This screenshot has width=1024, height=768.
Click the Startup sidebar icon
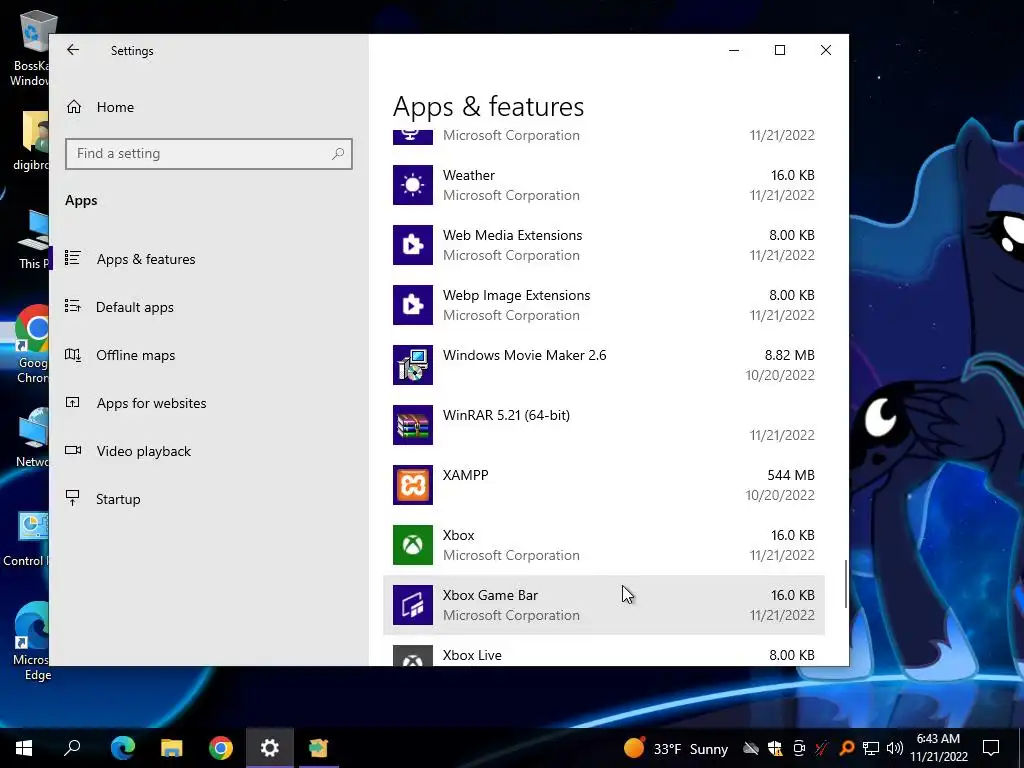[72, 498]
